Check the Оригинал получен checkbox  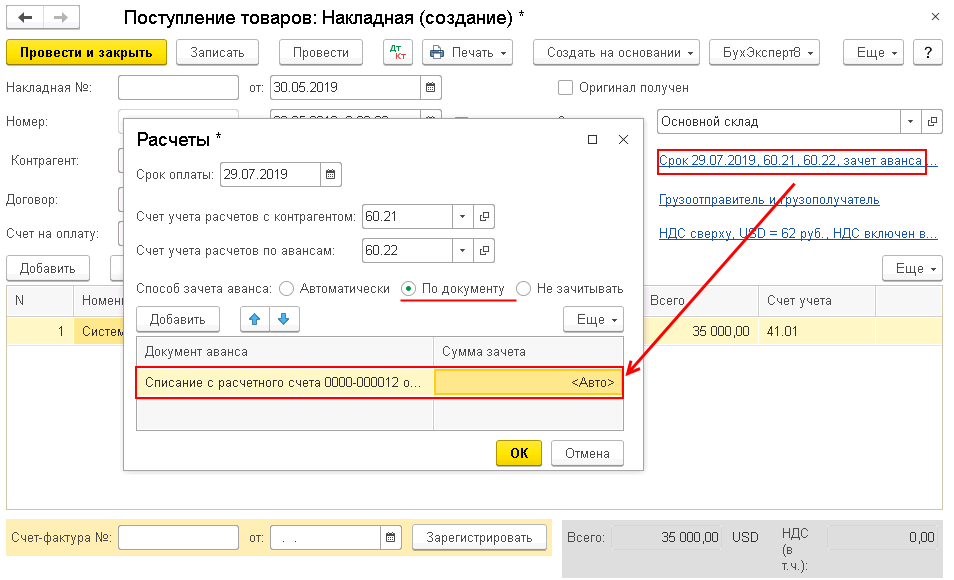(x=565, y=88)
